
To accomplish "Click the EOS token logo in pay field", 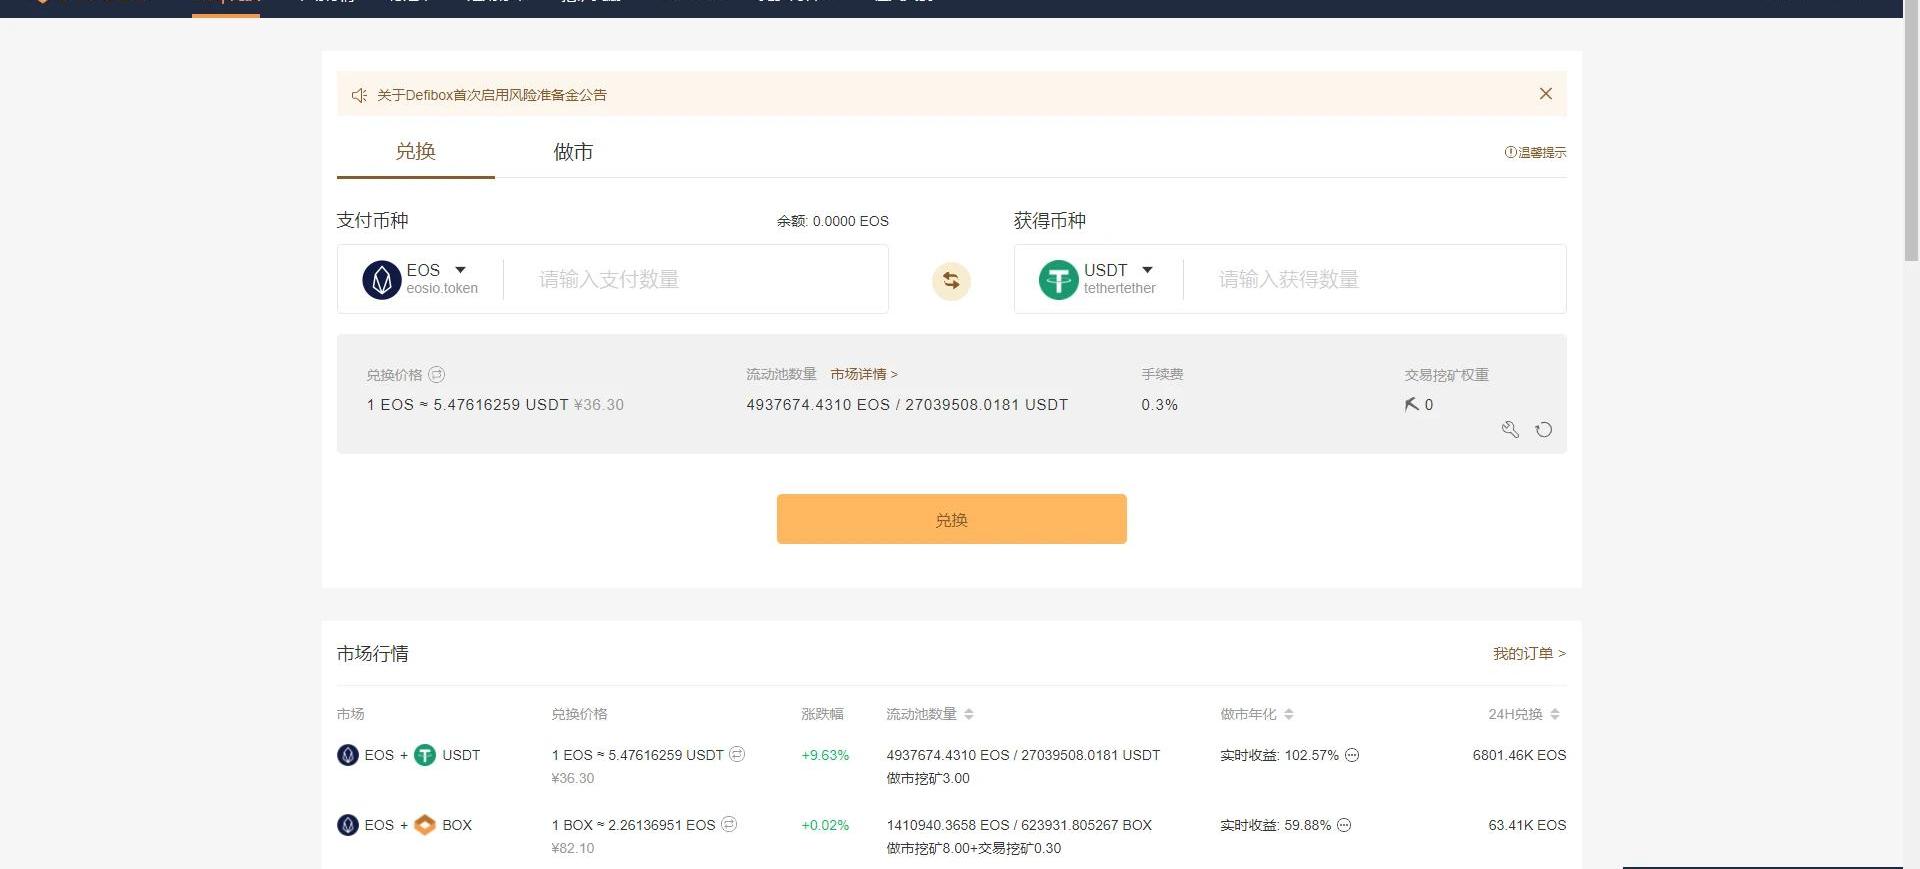I will click(x=381, y=280).
